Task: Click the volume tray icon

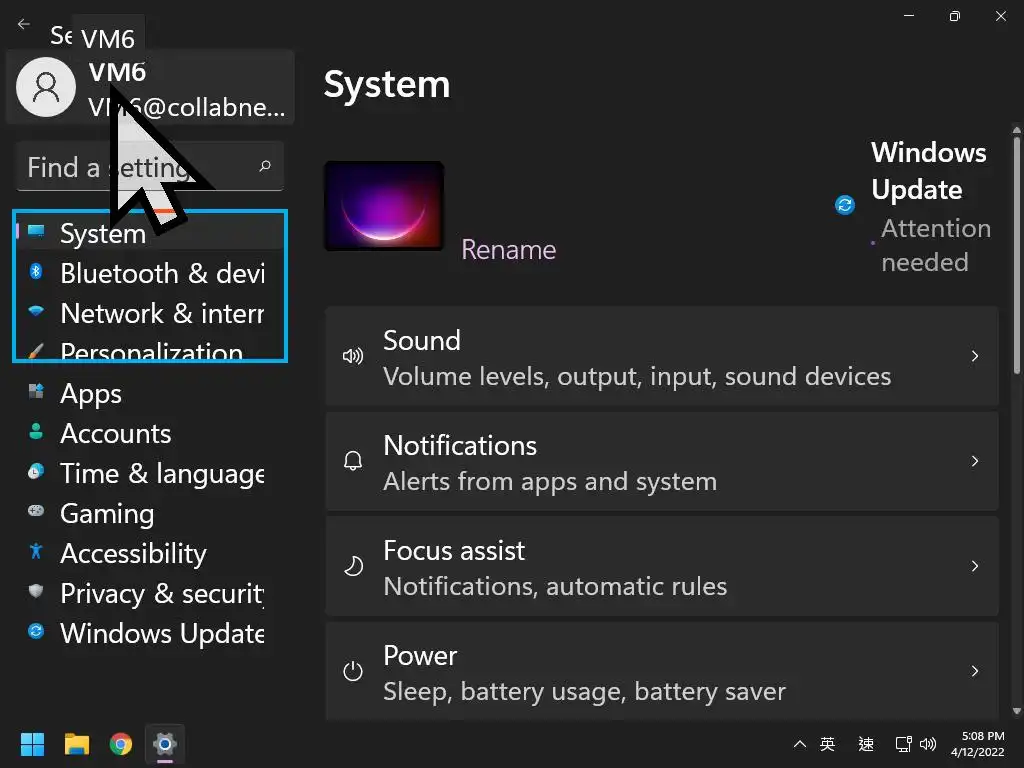Action: (x=927, y=744)
